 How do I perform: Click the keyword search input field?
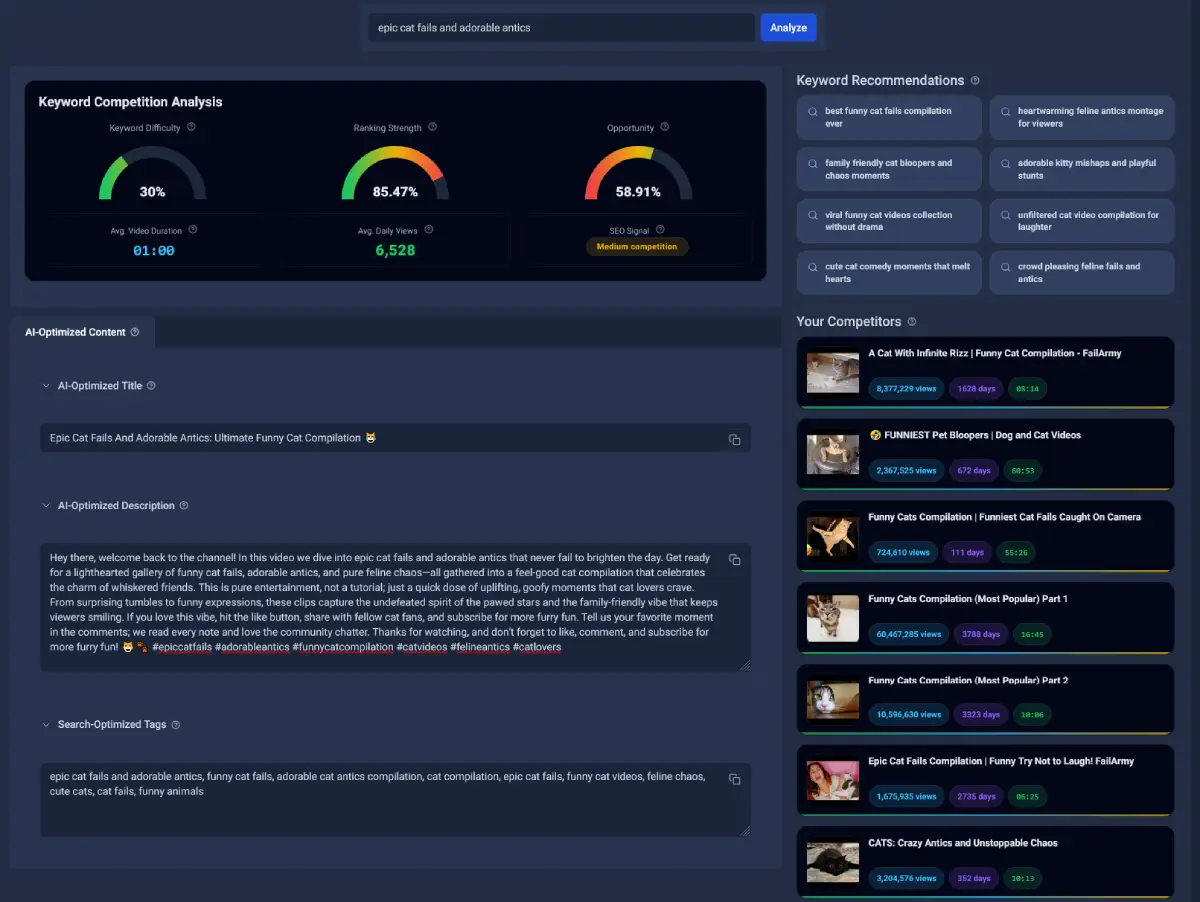(x=560, y=27)
